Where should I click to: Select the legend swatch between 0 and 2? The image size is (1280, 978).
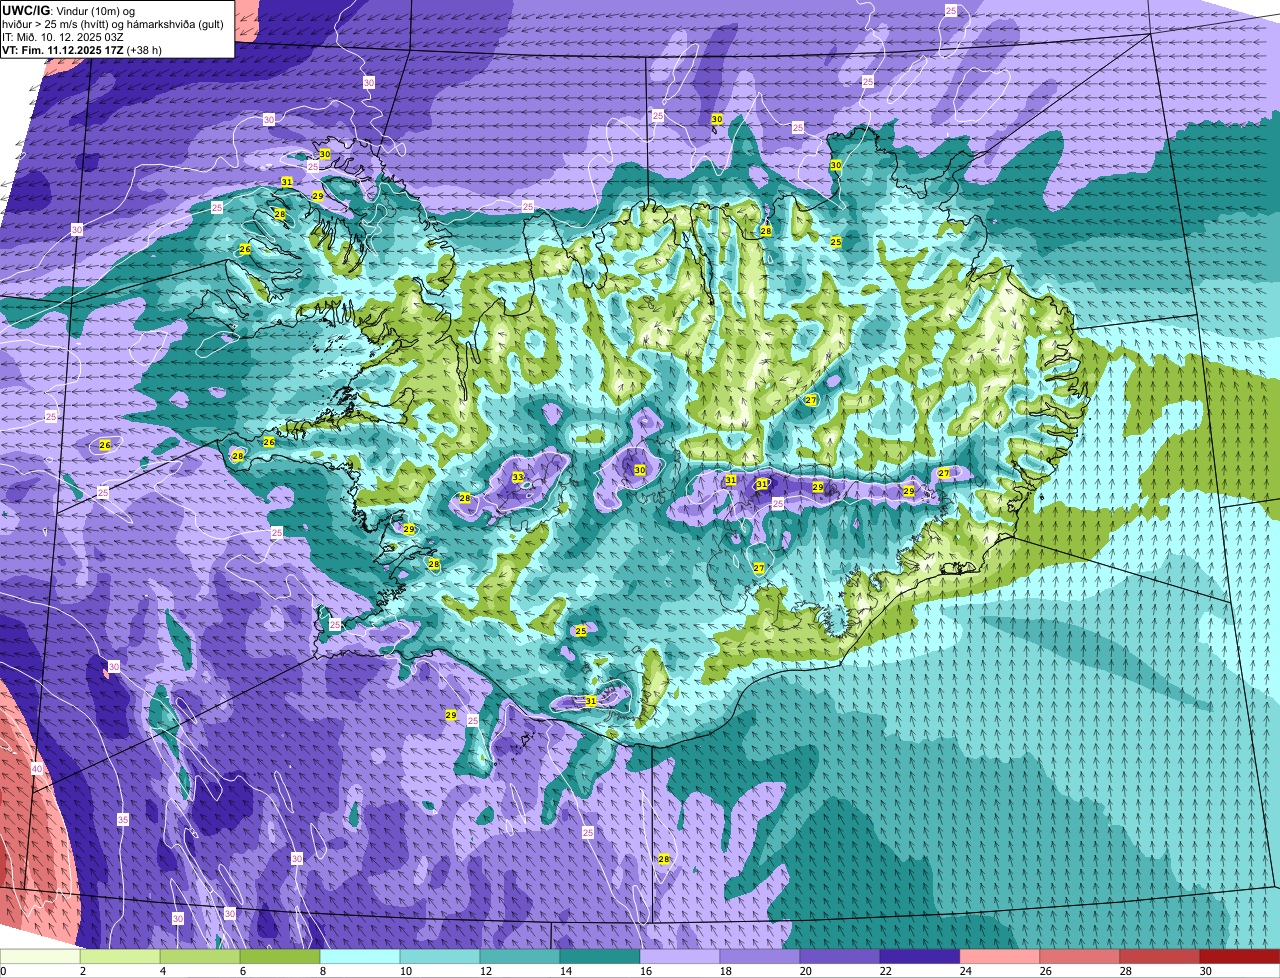coord(40,956)
